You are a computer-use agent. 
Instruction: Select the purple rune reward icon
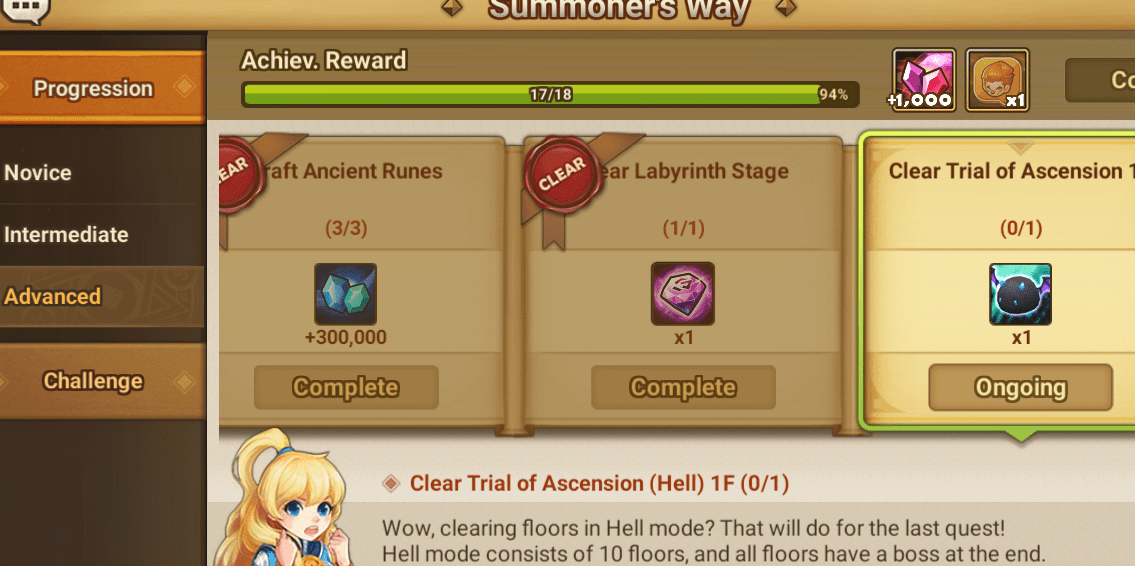pyautogui.click(x=683, y=294)
